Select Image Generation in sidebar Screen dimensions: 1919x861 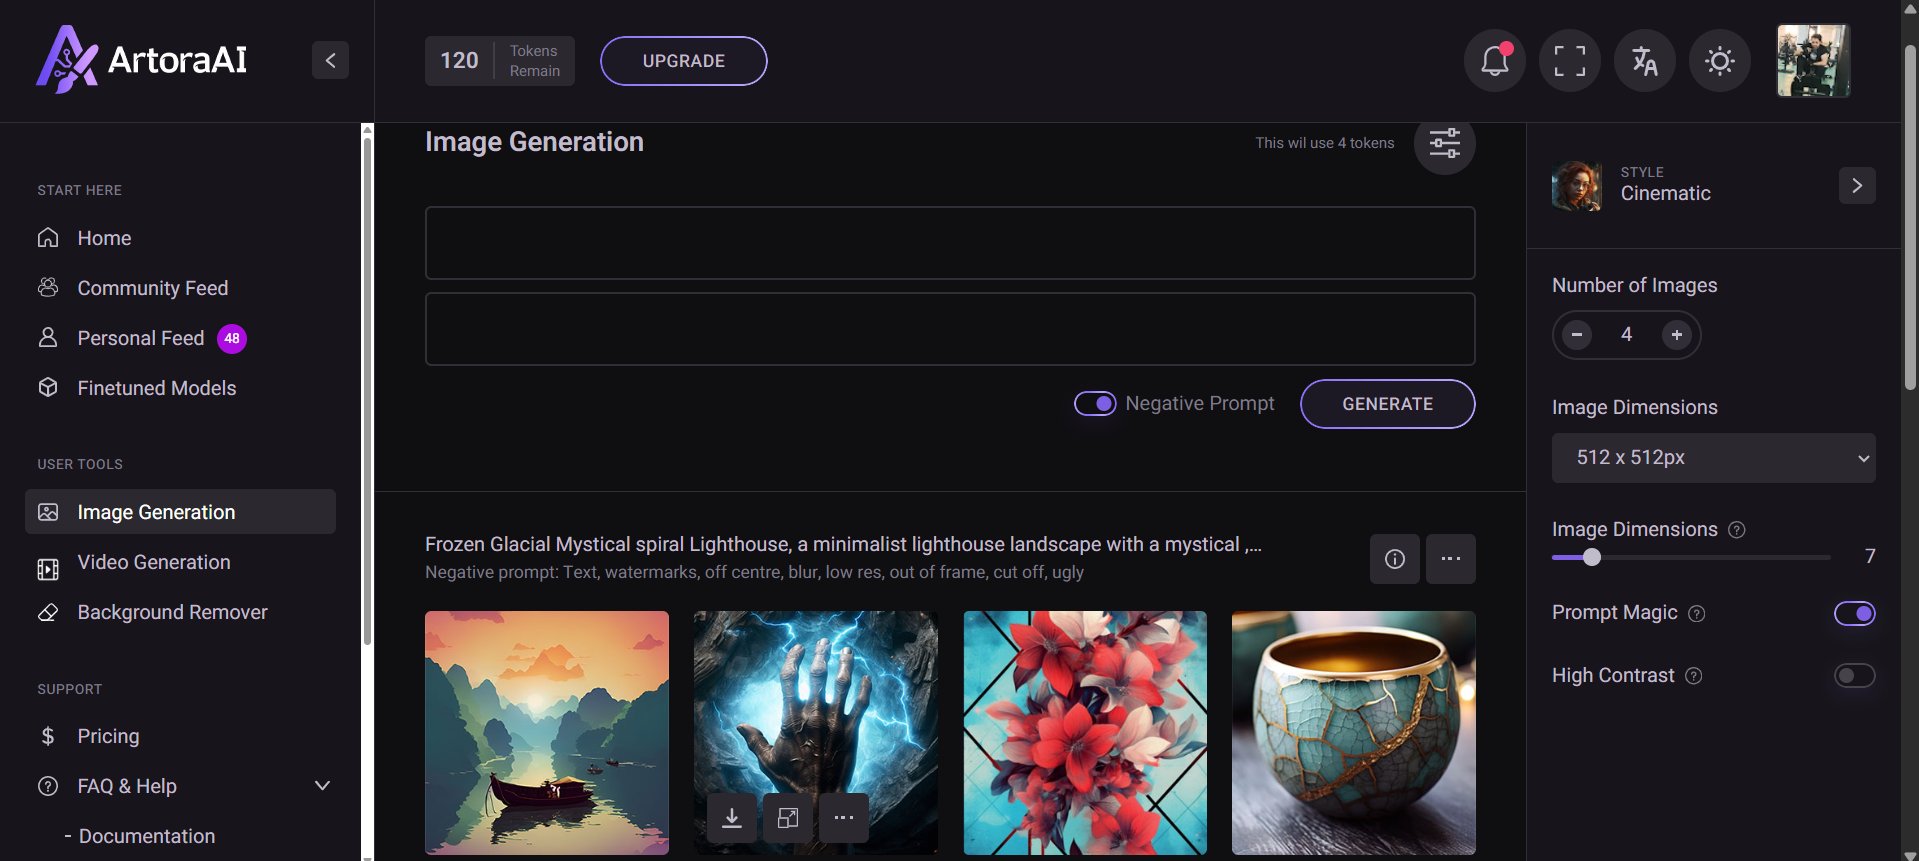pos(180,512)
